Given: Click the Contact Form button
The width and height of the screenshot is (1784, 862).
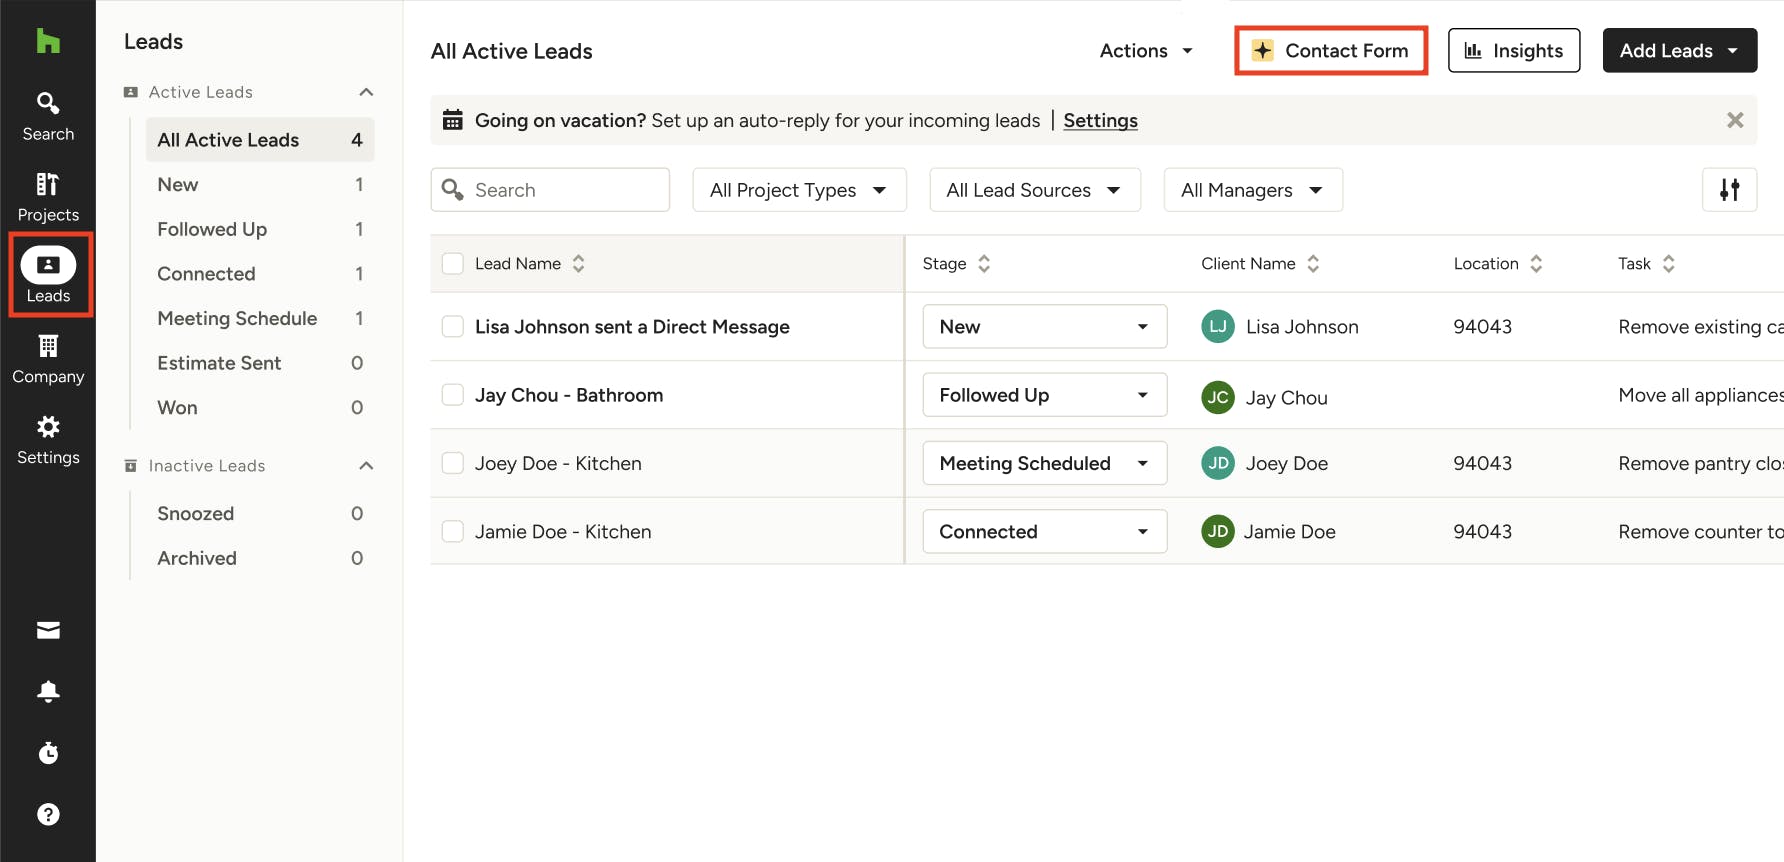Looking at the screenshot, I should [1331, 51].
